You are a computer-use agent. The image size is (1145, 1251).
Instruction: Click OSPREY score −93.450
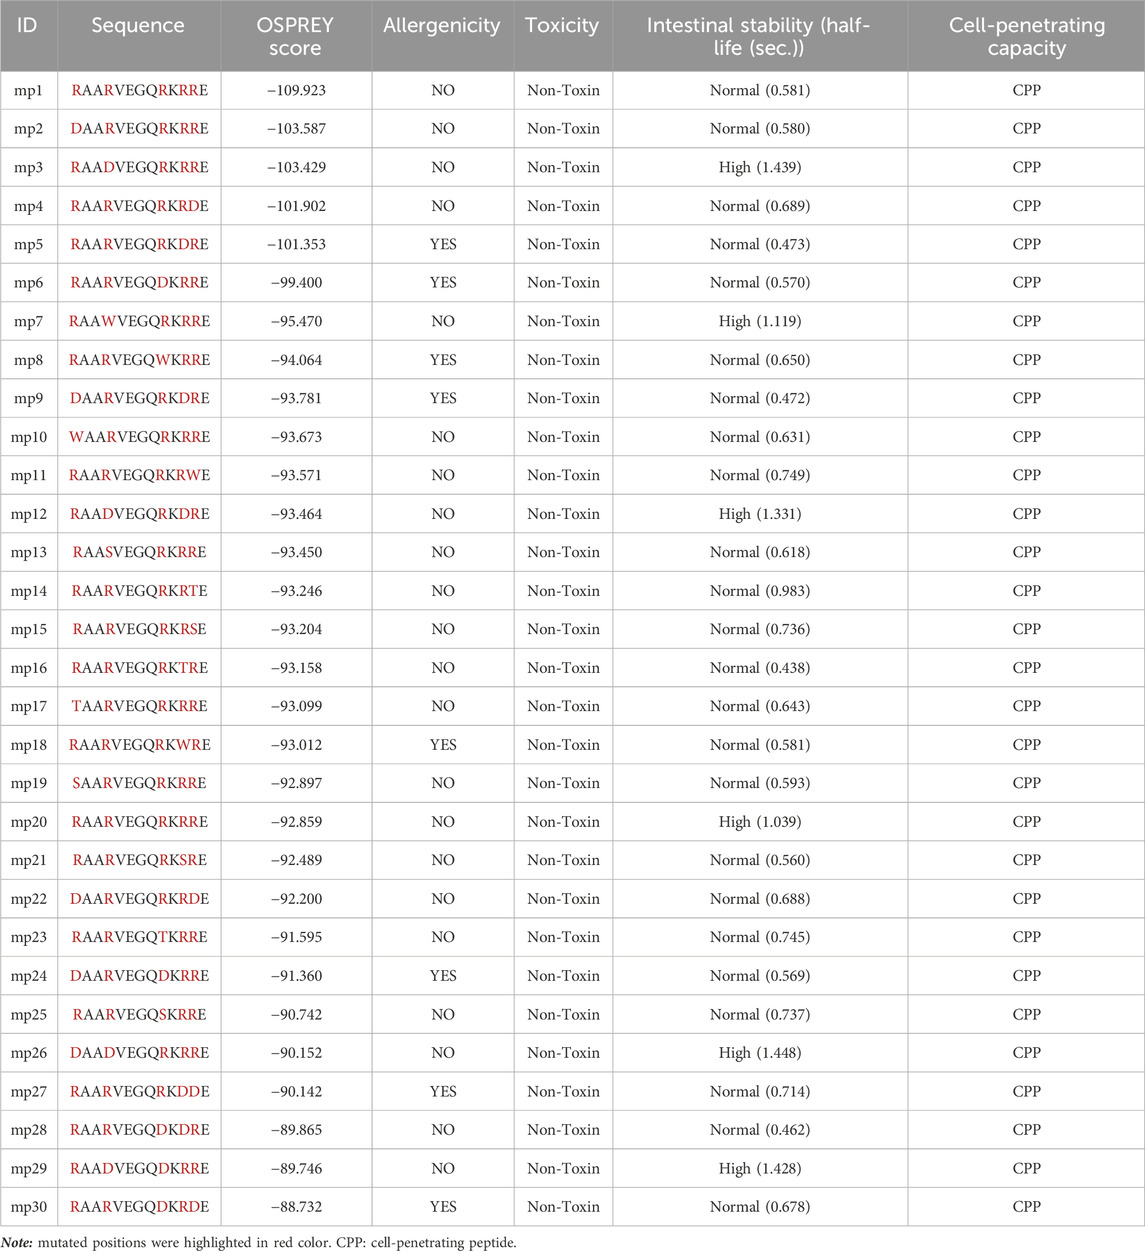[x=296, y=552]
